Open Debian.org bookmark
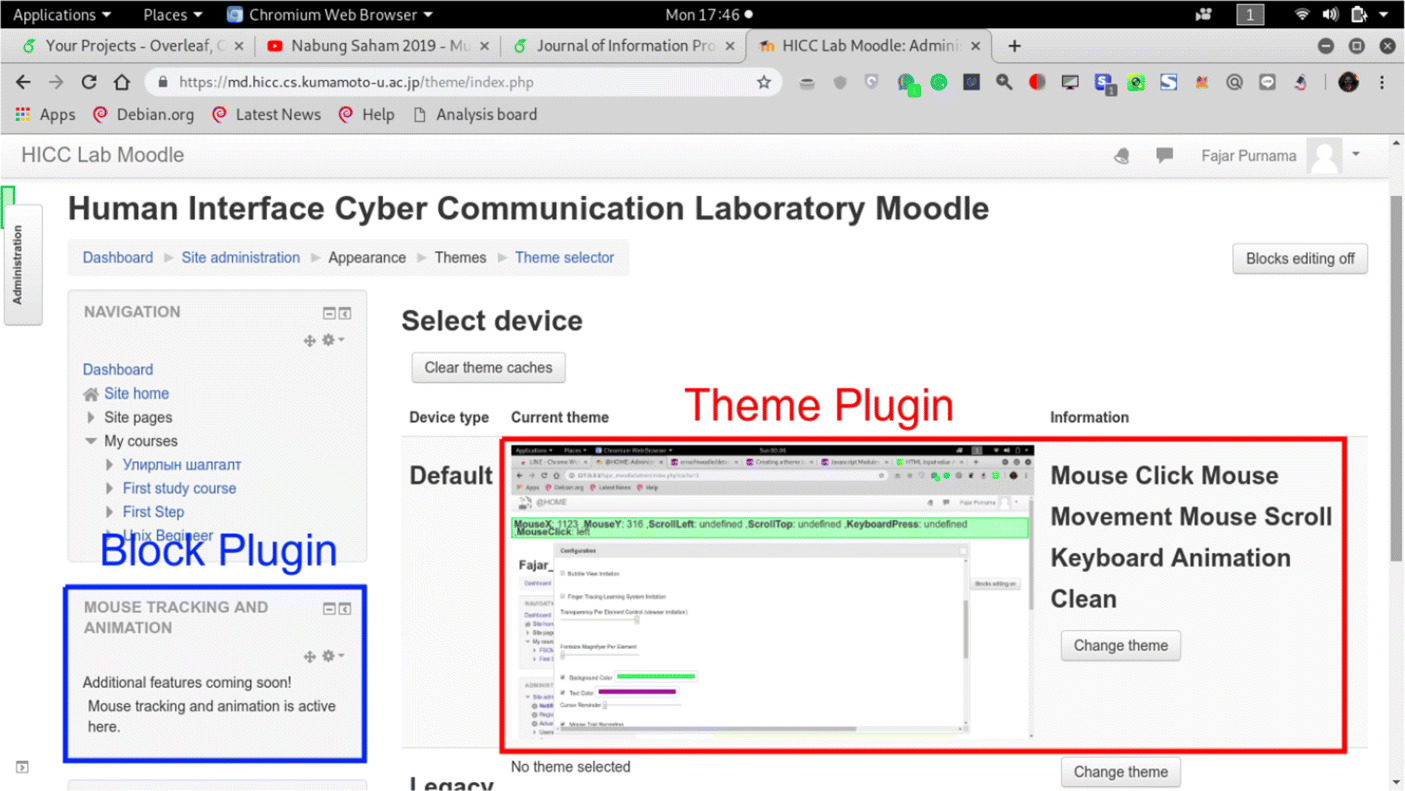This screenshot has height=791, width=1405. pos(143,115)
